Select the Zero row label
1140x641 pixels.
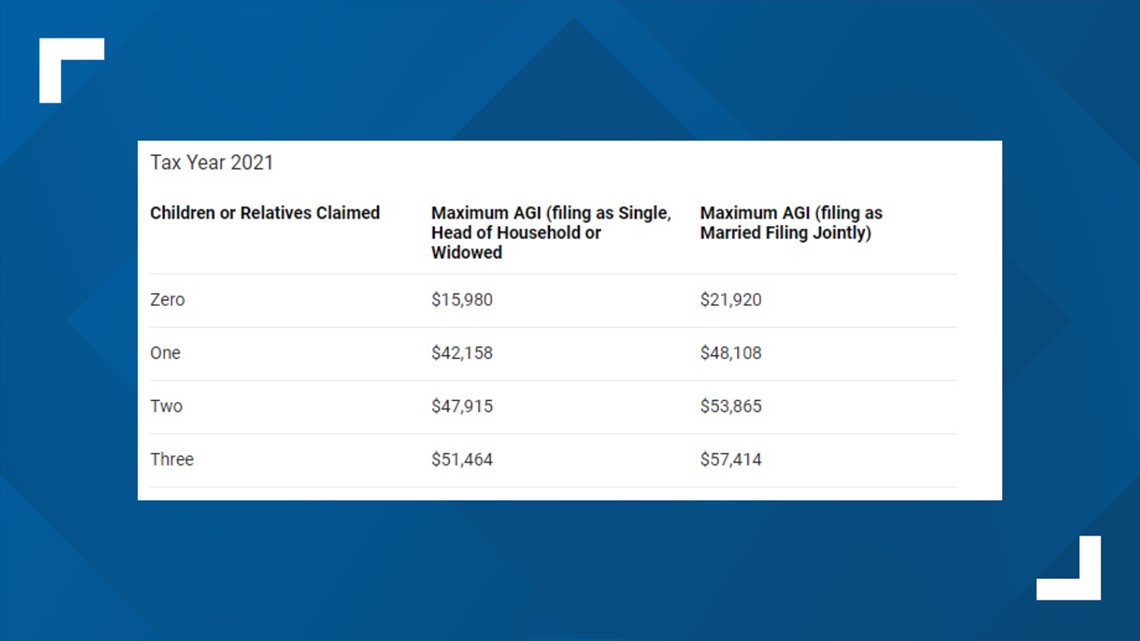pos(167,299)
